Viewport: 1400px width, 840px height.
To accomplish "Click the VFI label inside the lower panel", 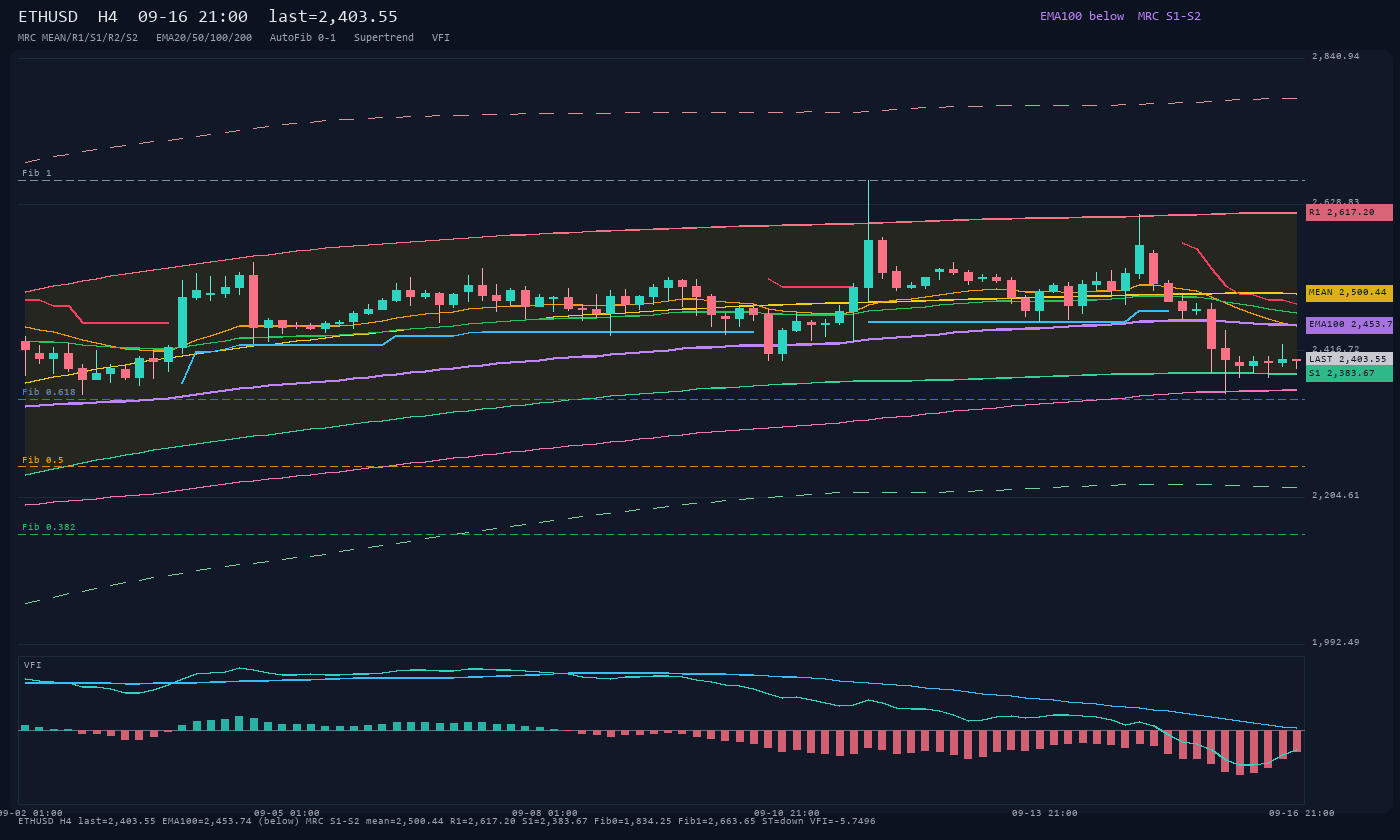I will pos(33,665).
